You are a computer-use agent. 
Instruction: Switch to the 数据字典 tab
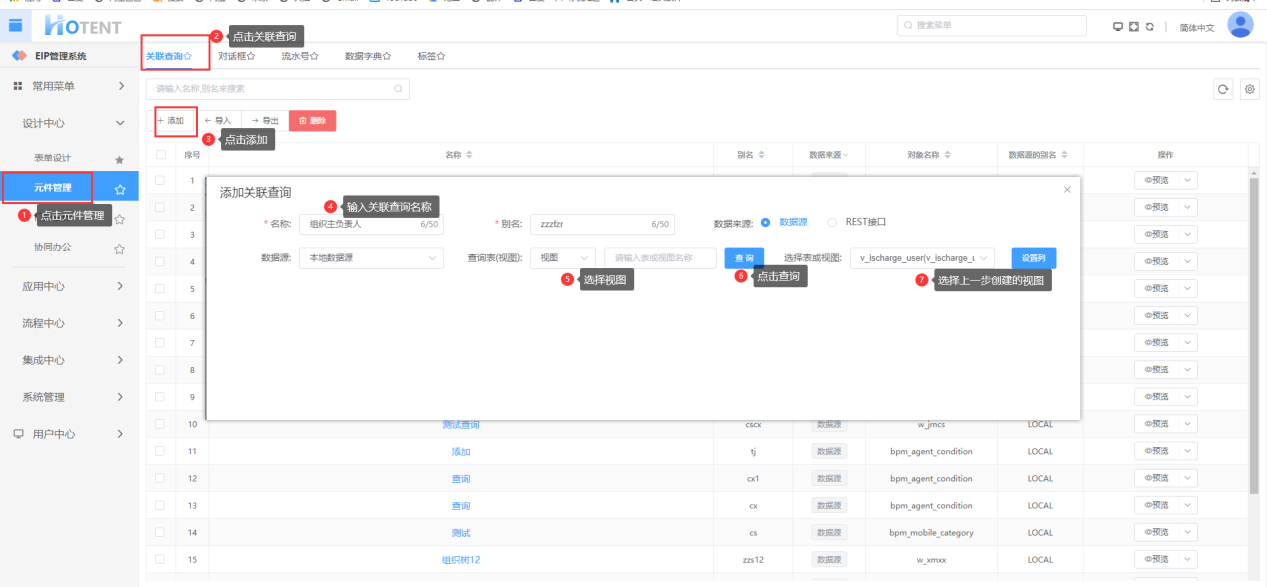pos(367,57)
